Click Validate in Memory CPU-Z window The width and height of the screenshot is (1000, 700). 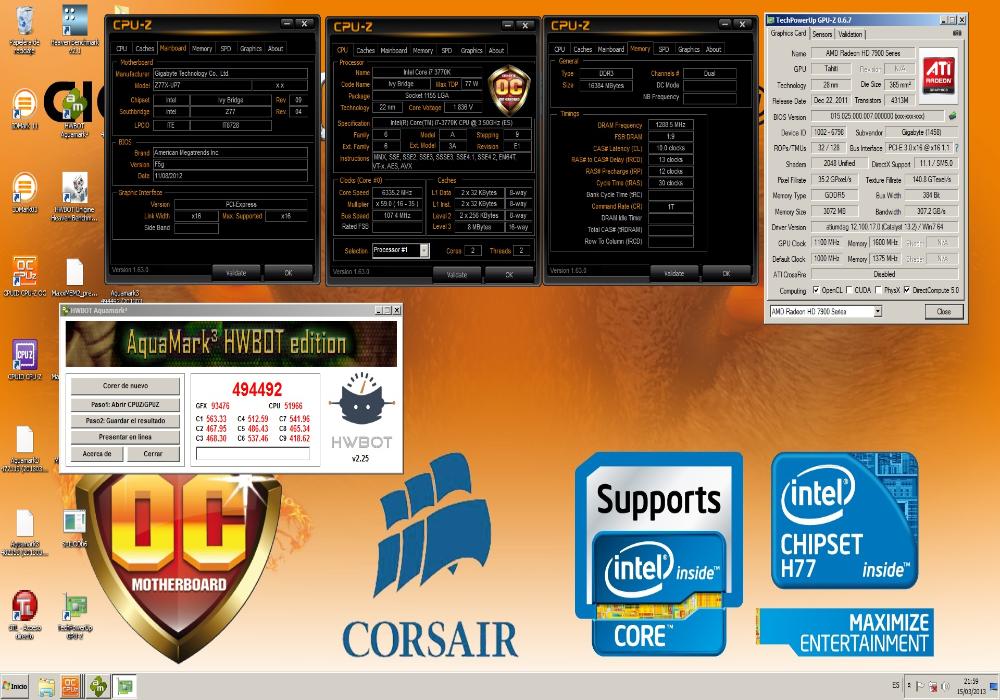click(x=674, y=273)
